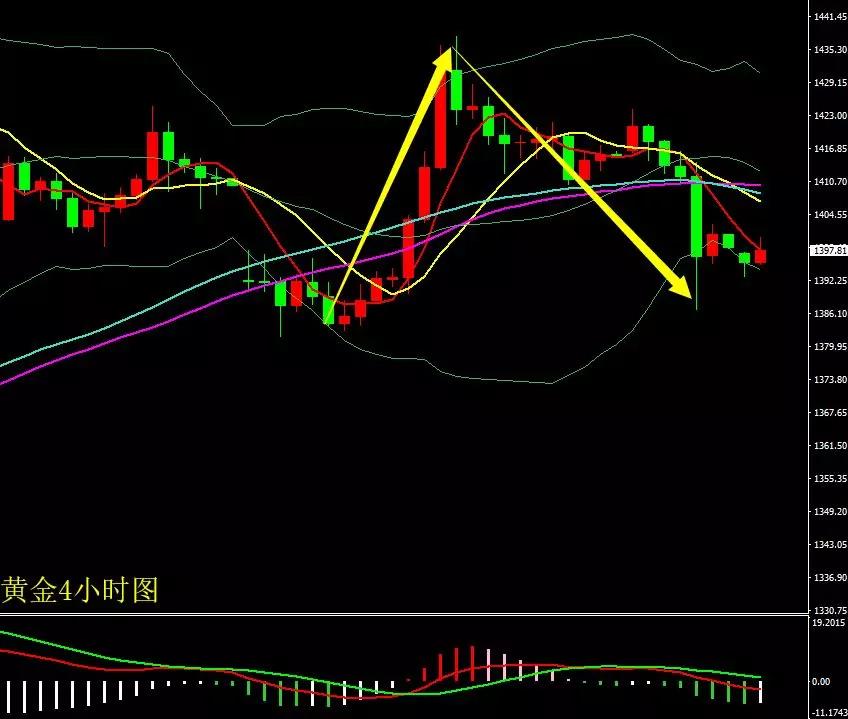848x719 pixels.
Task: Select the 1386.10 price axis label
Action: pyautogui.click(x=830, y=314)
